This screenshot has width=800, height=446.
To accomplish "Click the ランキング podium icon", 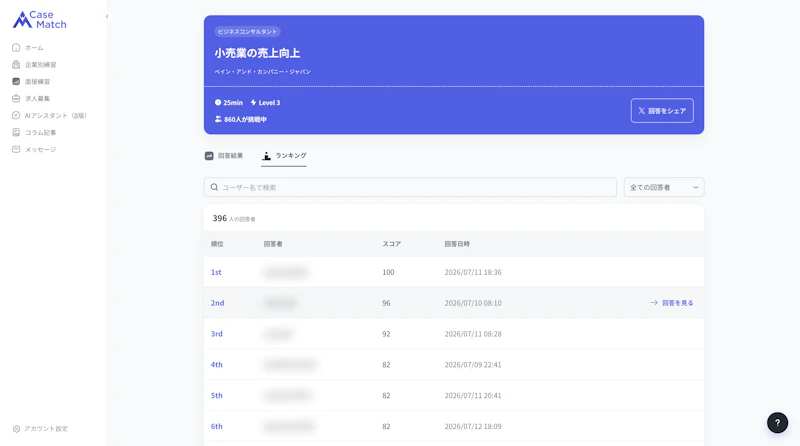I will pyautogui.click(x=266, y=156).
